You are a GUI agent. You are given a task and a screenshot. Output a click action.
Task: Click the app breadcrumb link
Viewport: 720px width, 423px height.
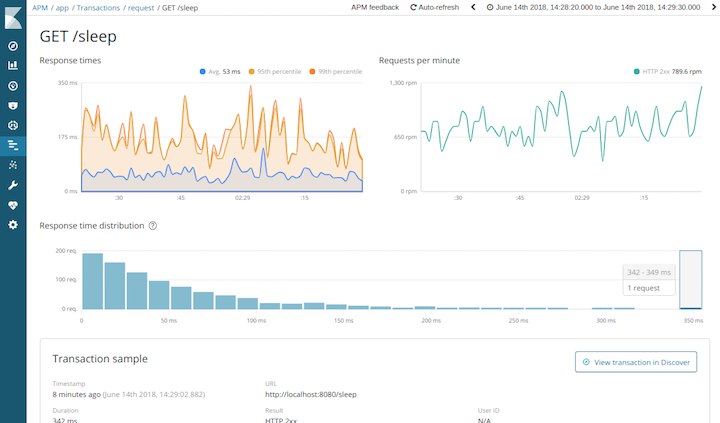(62, 8)
